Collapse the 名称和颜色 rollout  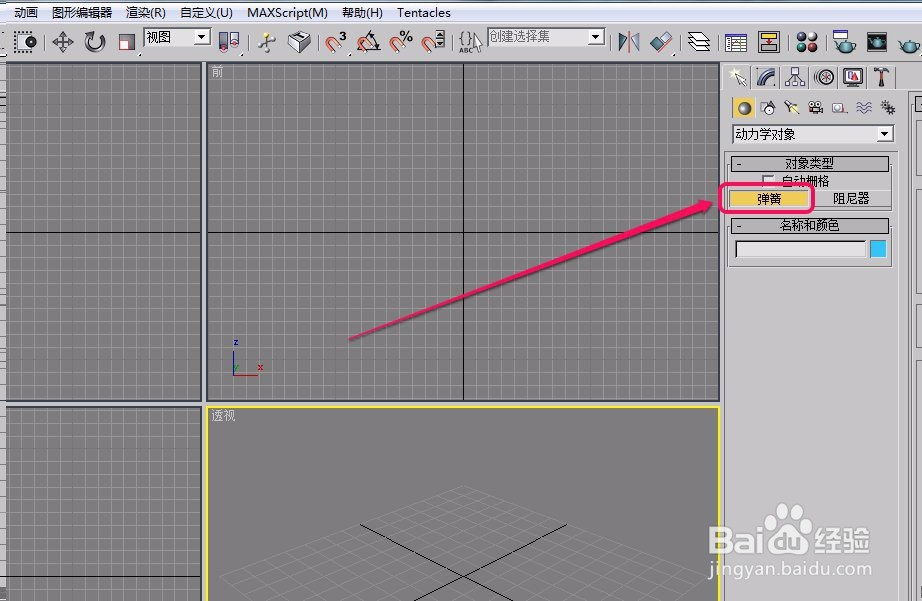pos(810,225)
